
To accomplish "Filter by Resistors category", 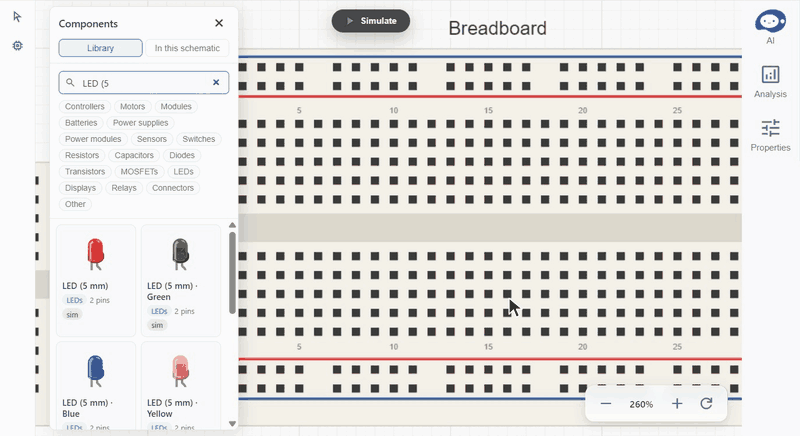I will pos(82,156).
